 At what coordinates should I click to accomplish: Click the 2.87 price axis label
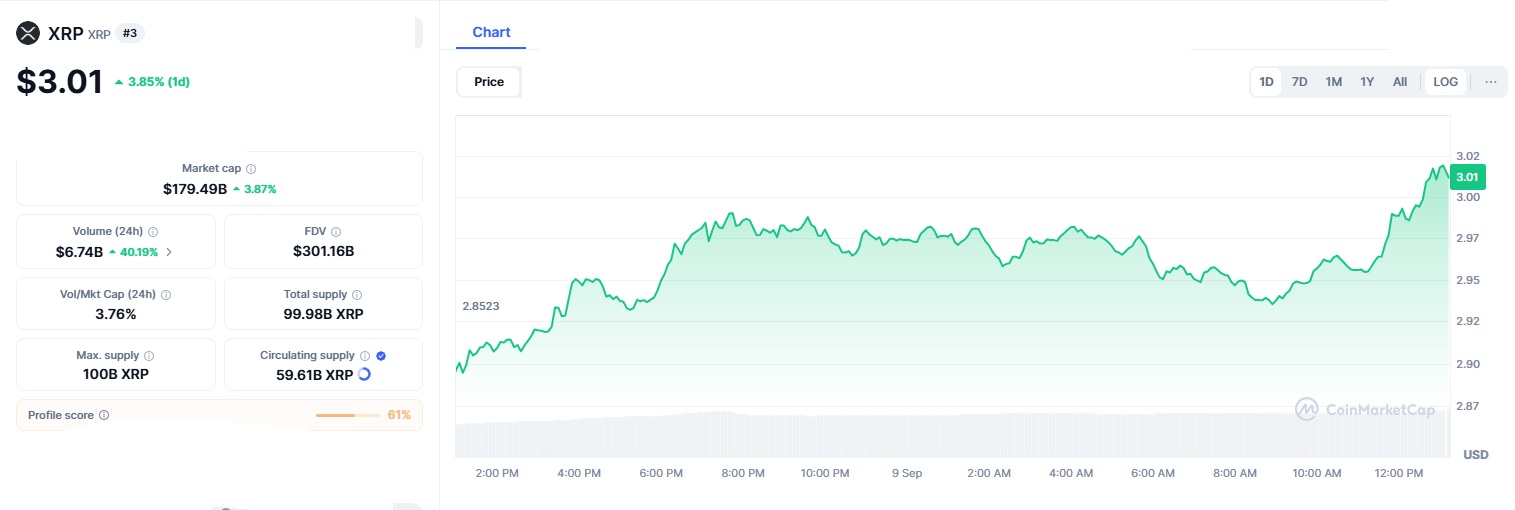pos(1467,406)
